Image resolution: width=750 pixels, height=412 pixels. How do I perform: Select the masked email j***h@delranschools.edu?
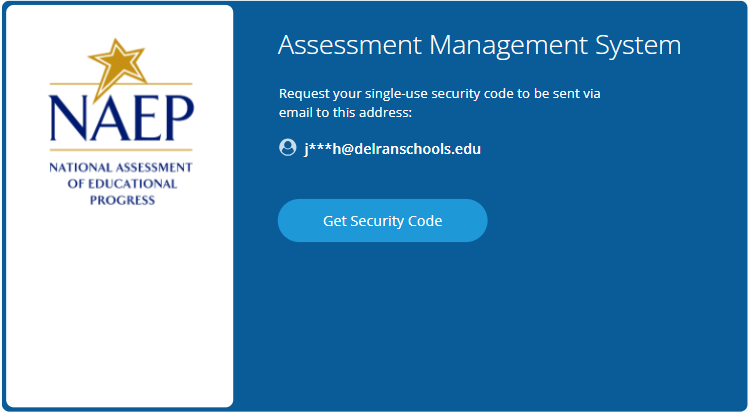[392, 149]
